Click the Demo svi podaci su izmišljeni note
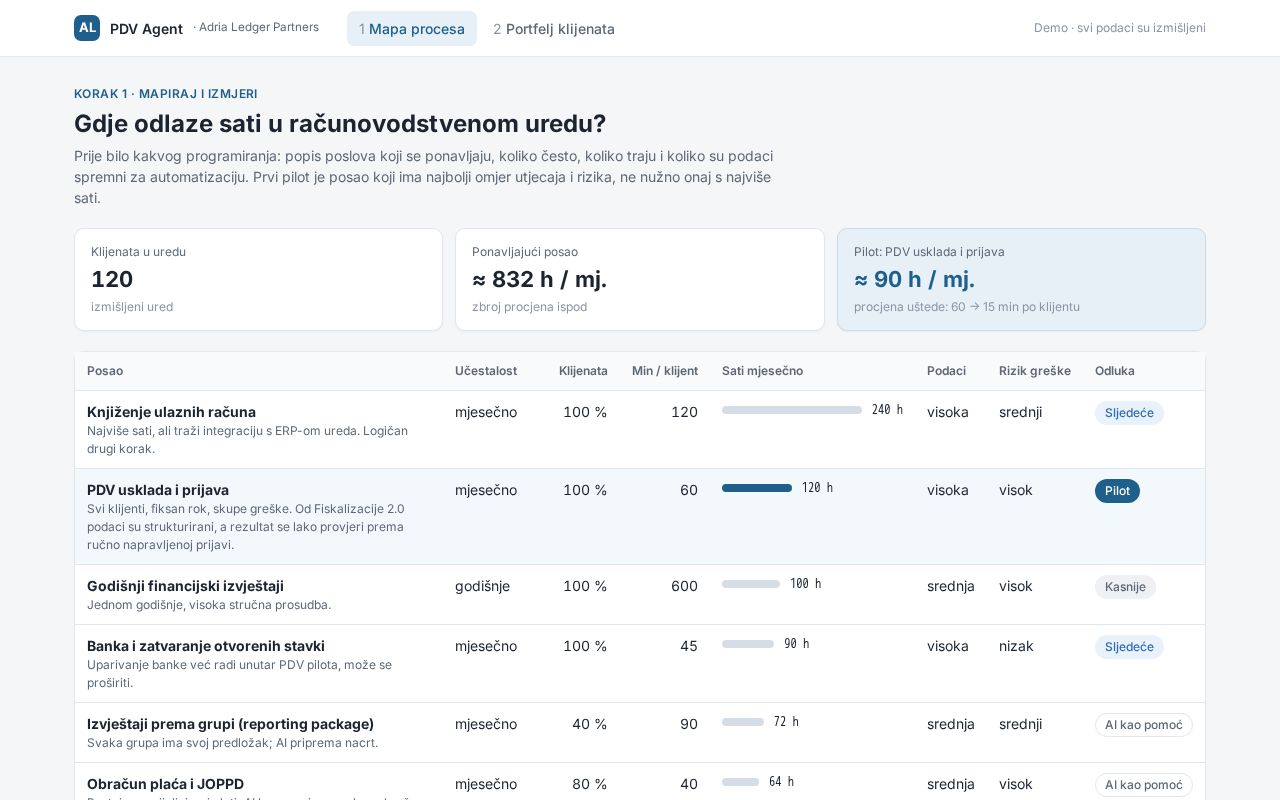 pos(1120,28)
